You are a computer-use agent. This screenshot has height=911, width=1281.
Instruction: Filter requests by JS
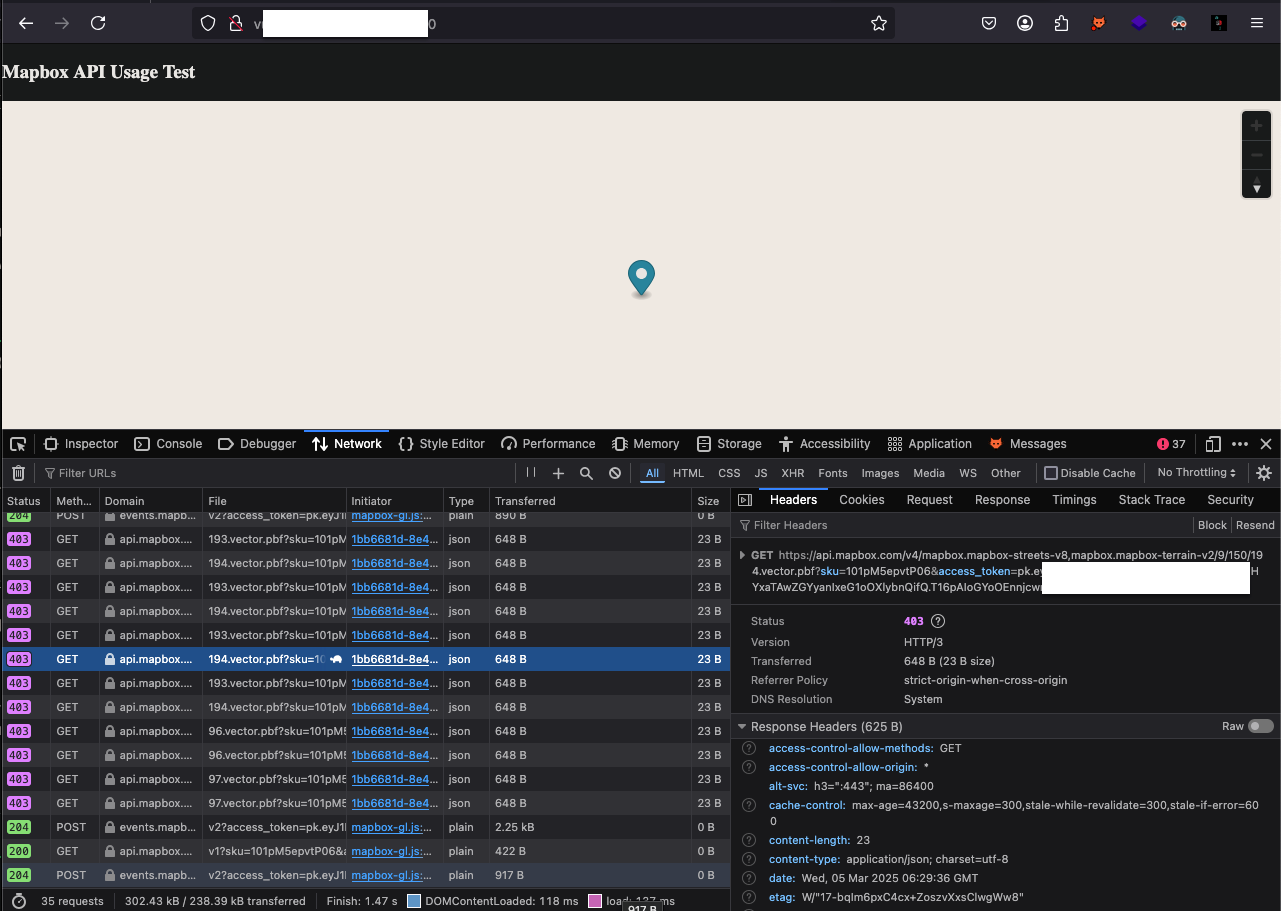coord(761,473)
